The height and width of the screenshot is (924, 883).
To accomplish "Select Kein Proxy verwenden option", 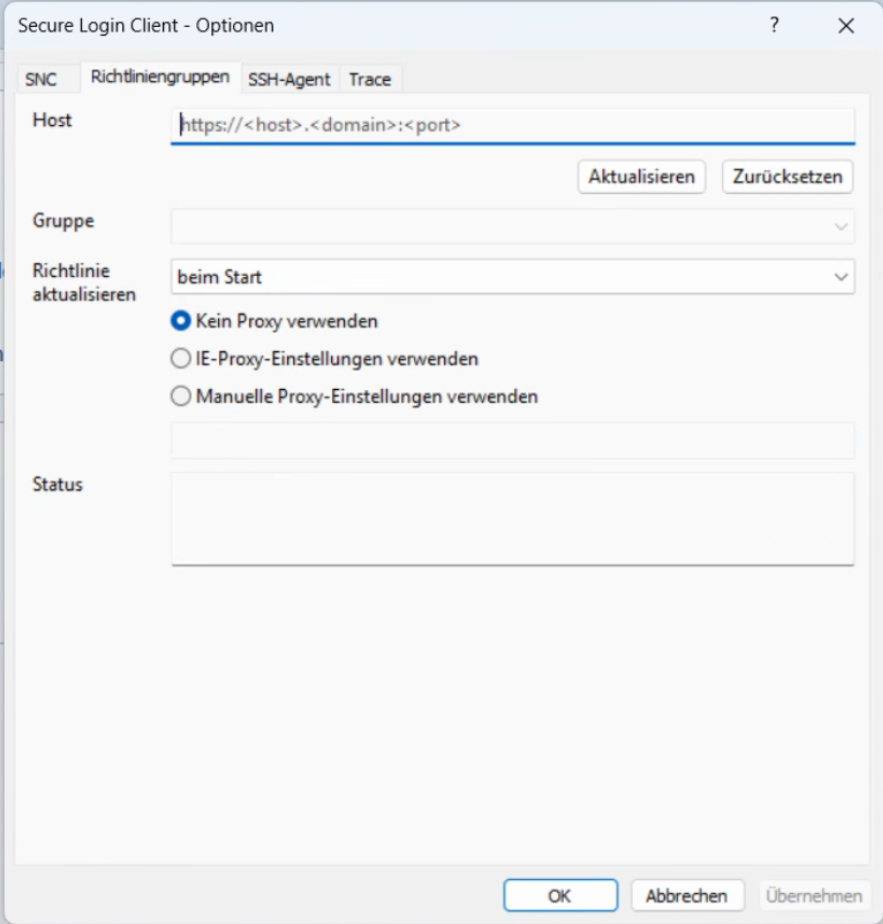I will coord(181,321).
